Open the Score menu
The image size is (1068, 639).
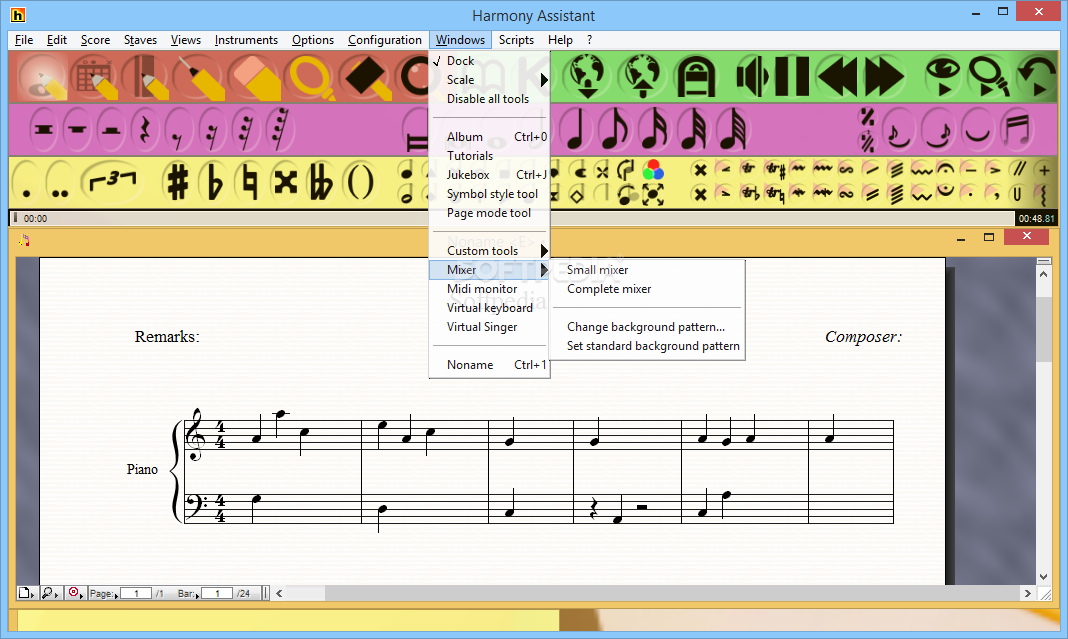tap(95, 40)
